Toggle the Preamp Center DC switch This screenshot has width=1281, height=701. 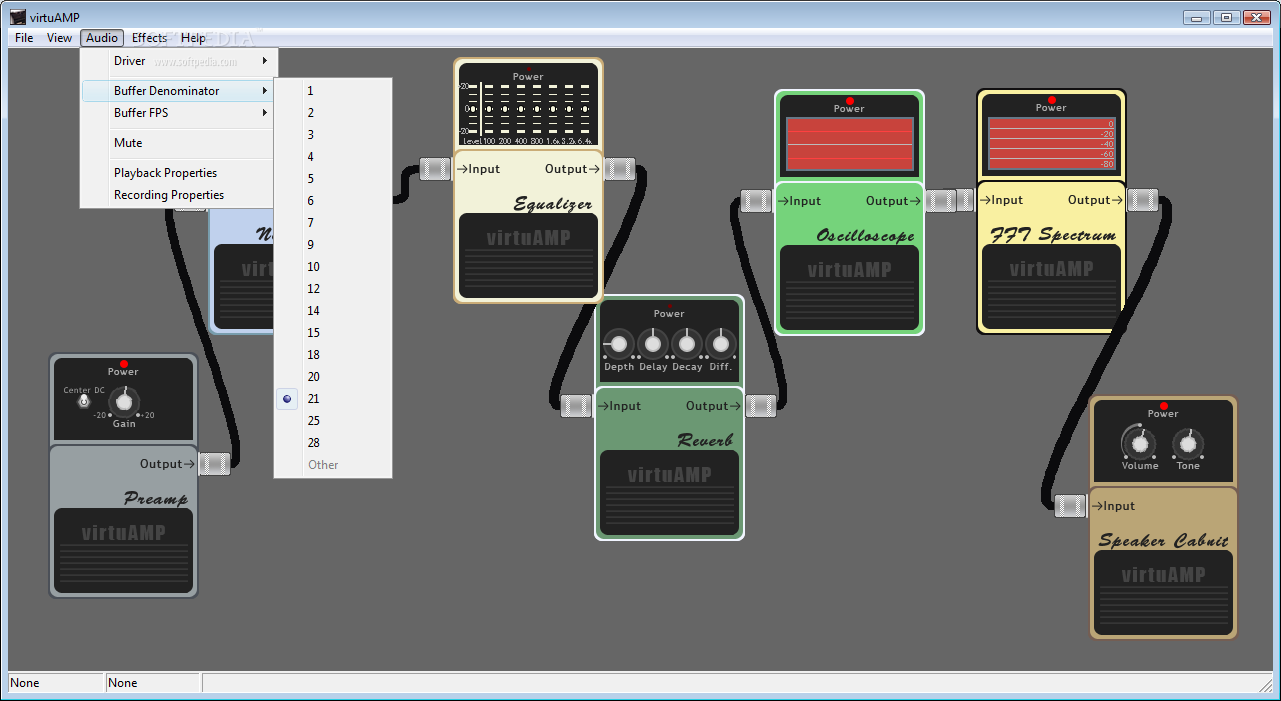(84, 400)
